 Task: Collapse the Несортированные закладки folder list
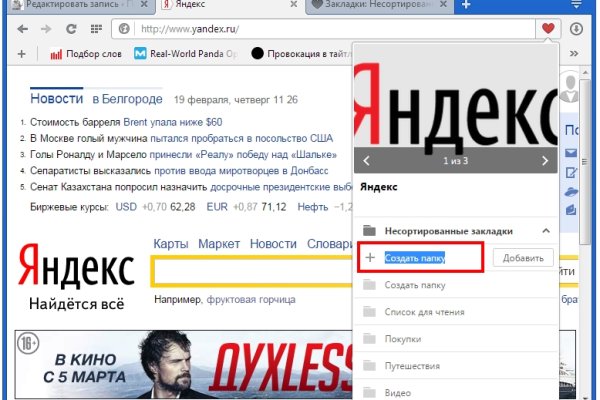tap(546, 230)
